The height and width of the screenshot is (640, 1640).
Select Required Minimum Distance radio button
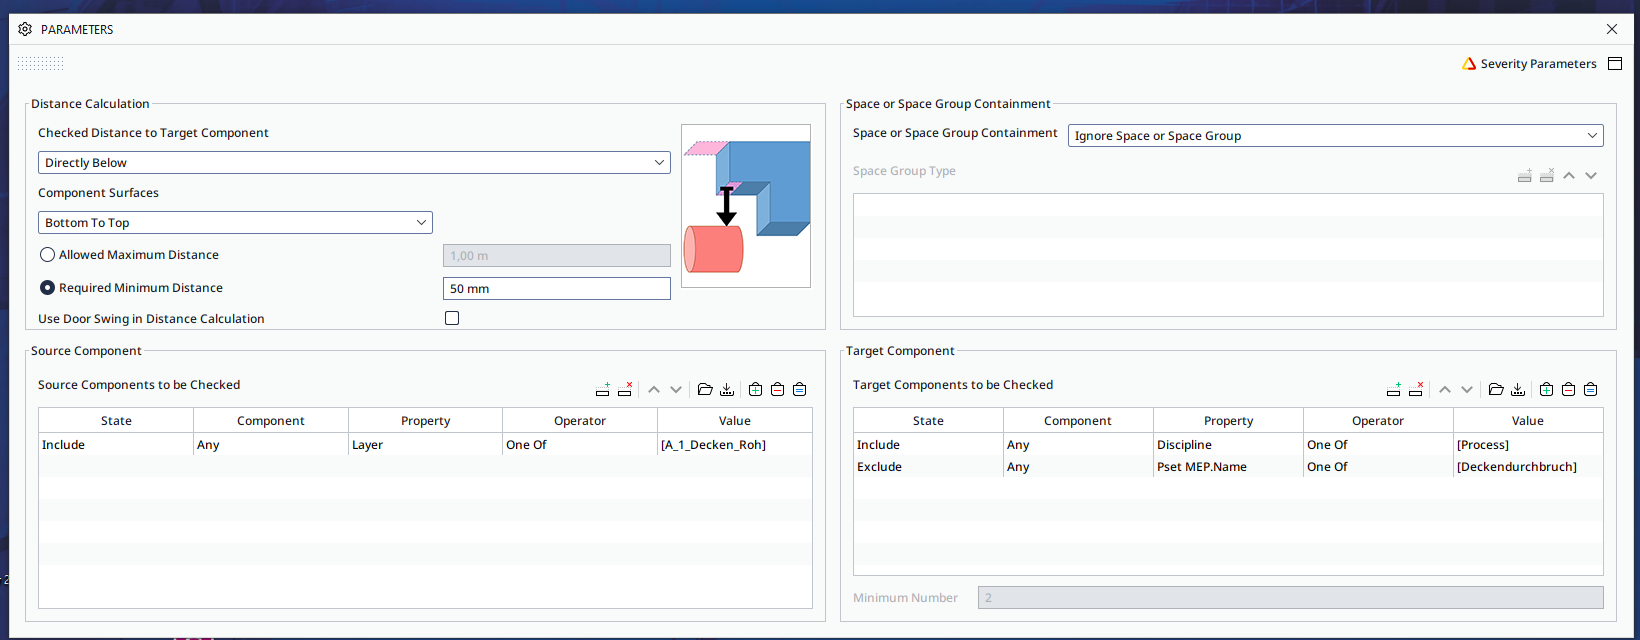click(47, 288)
